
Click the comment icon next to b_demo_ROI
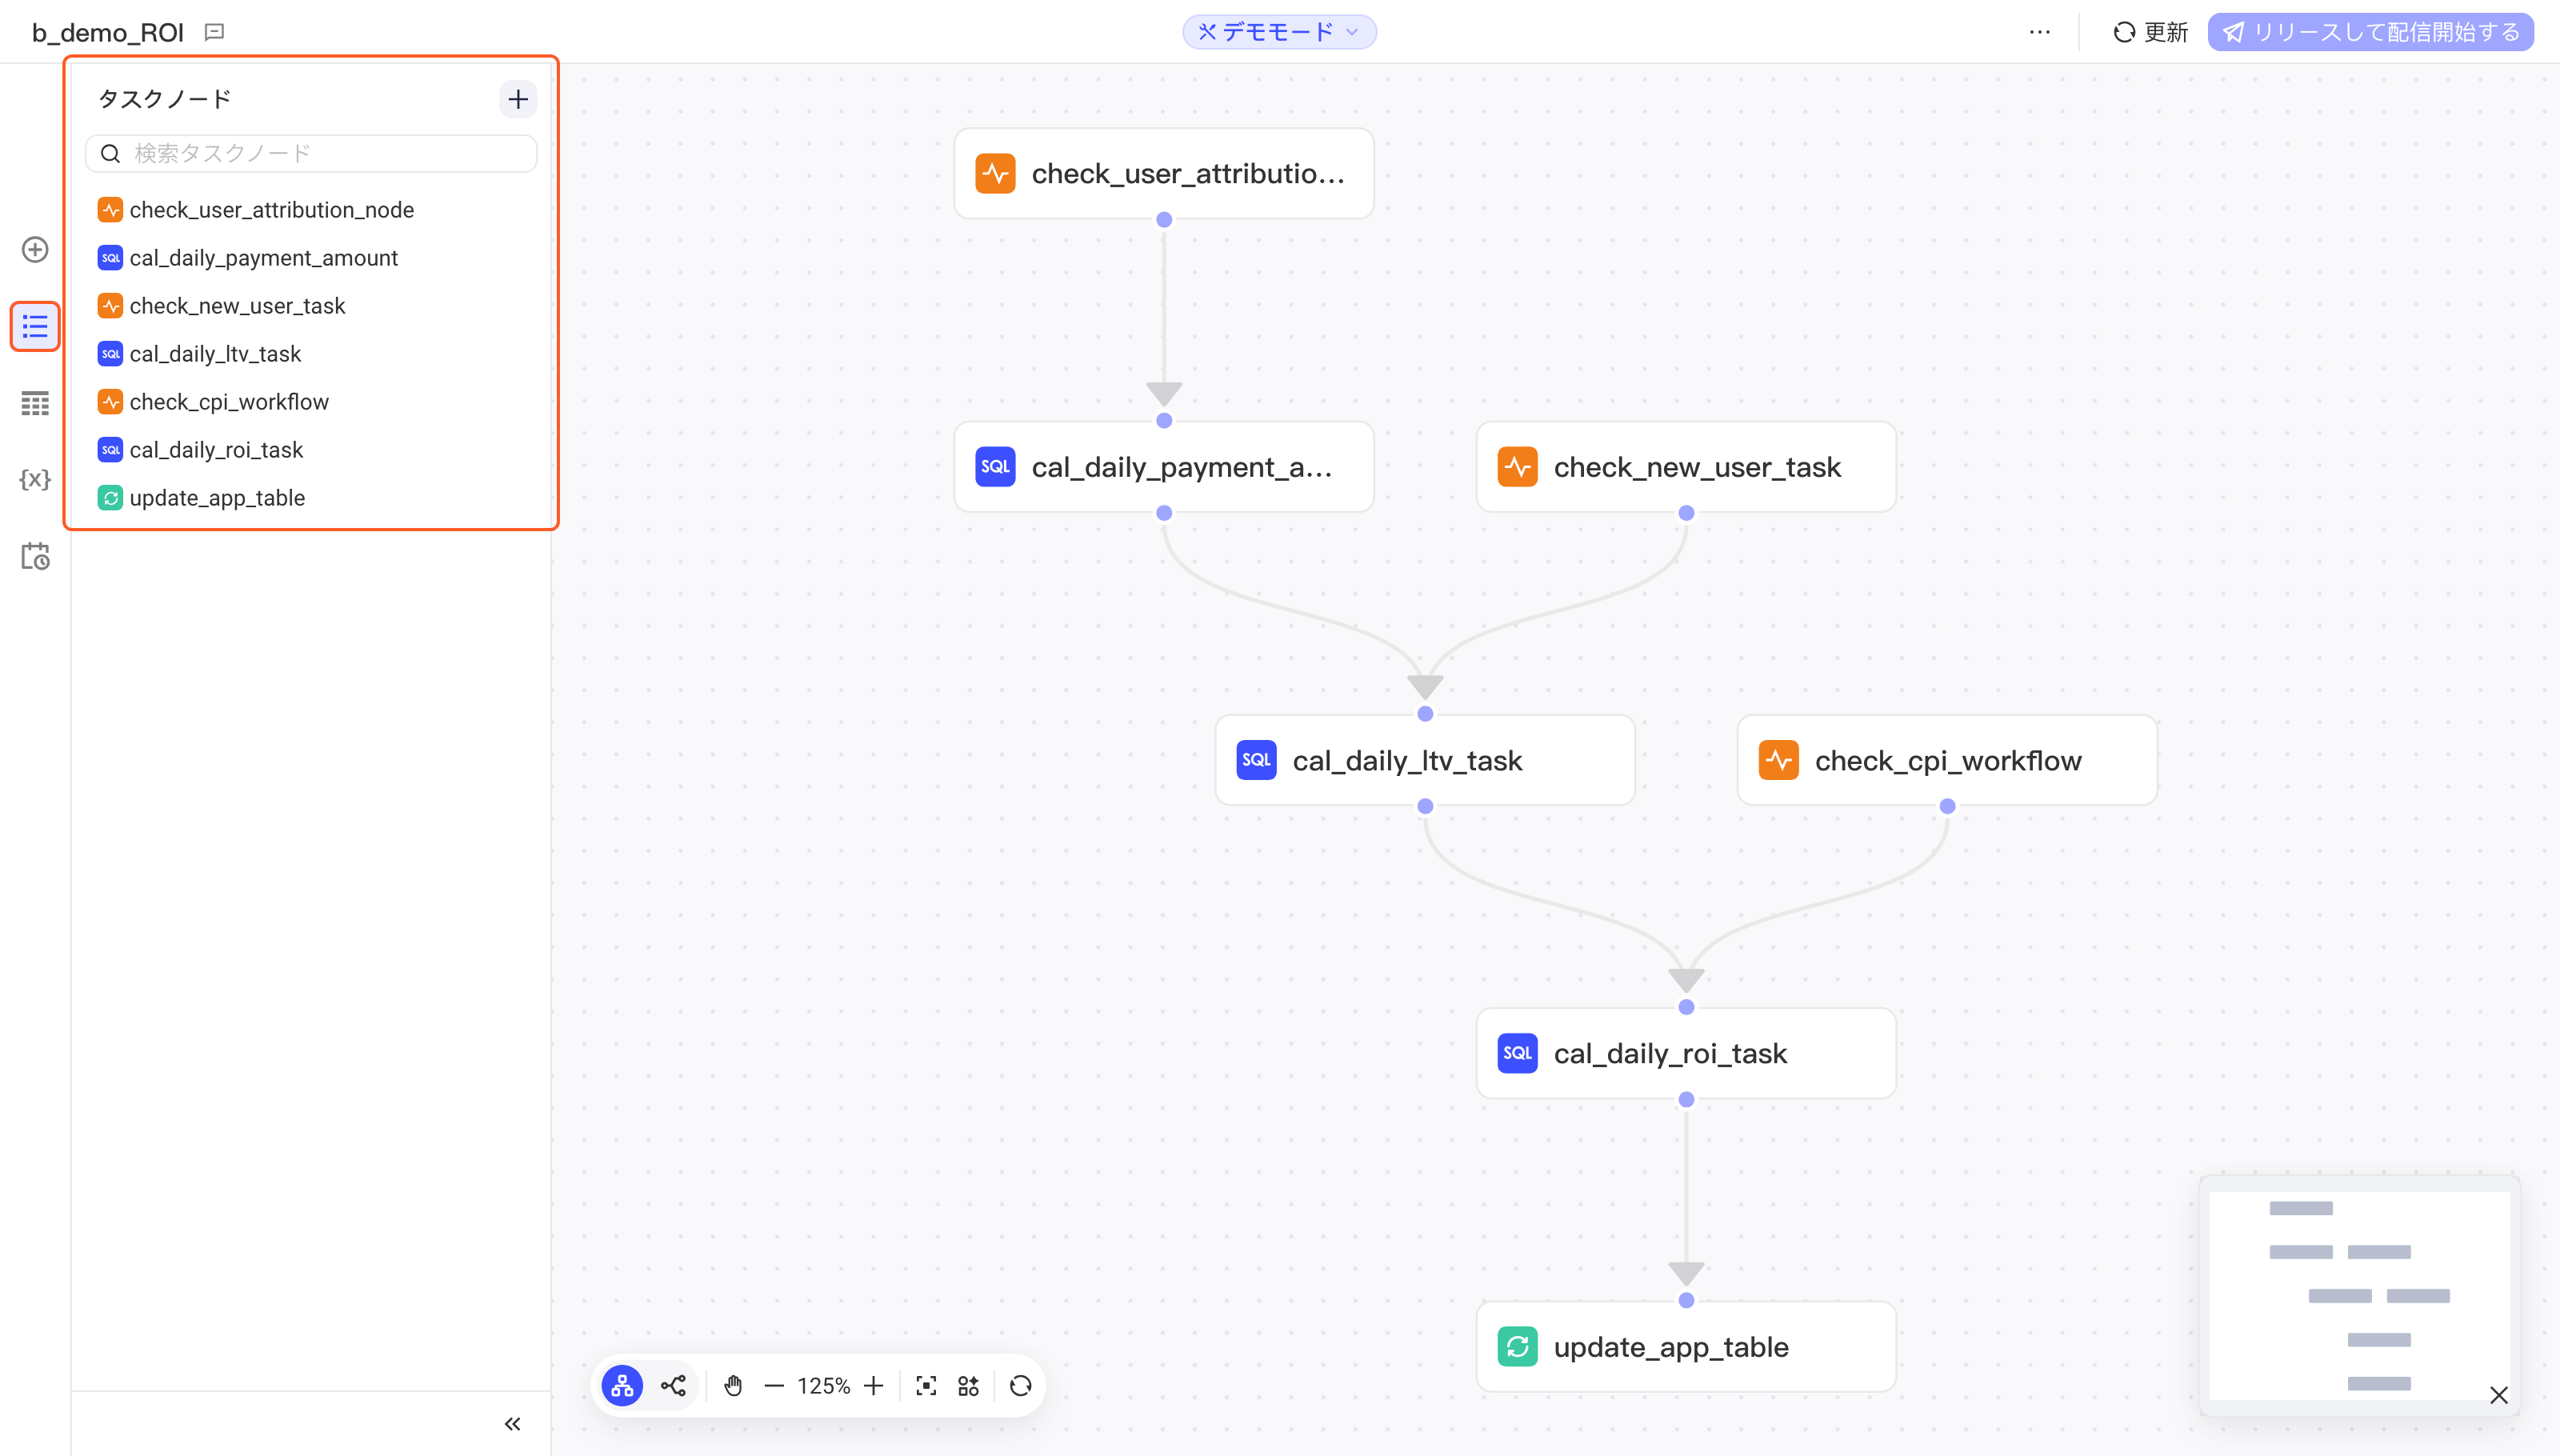(x=214, y=32)
